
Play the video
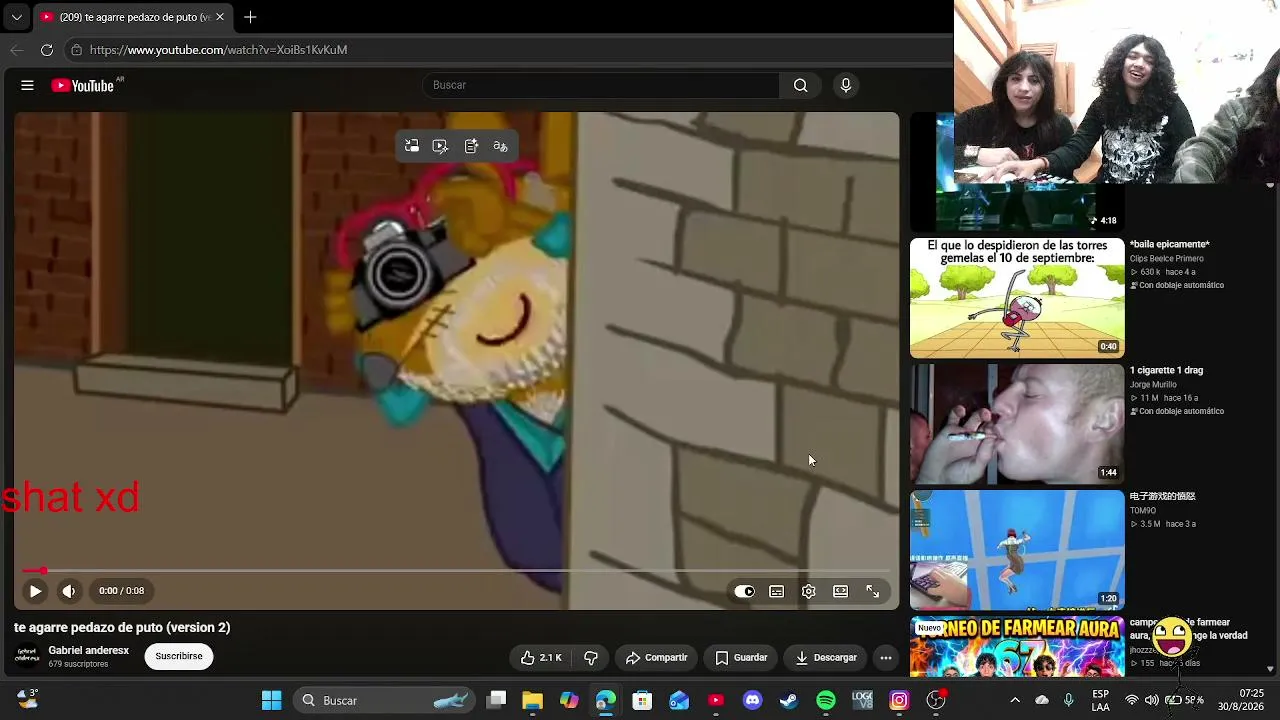[x=35, y=591]
